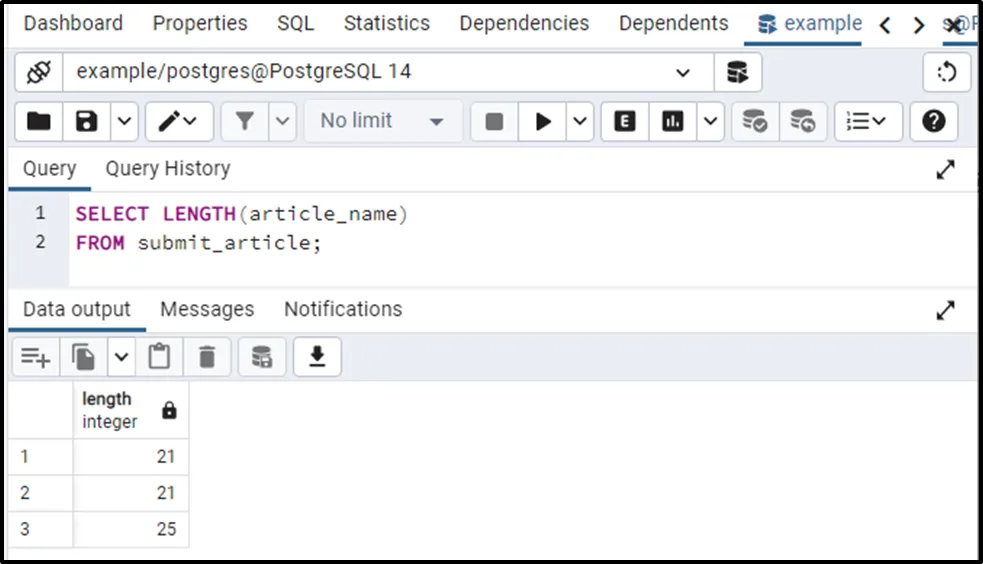
Task: Click the Commit database icon
Action: pos(755,121)
